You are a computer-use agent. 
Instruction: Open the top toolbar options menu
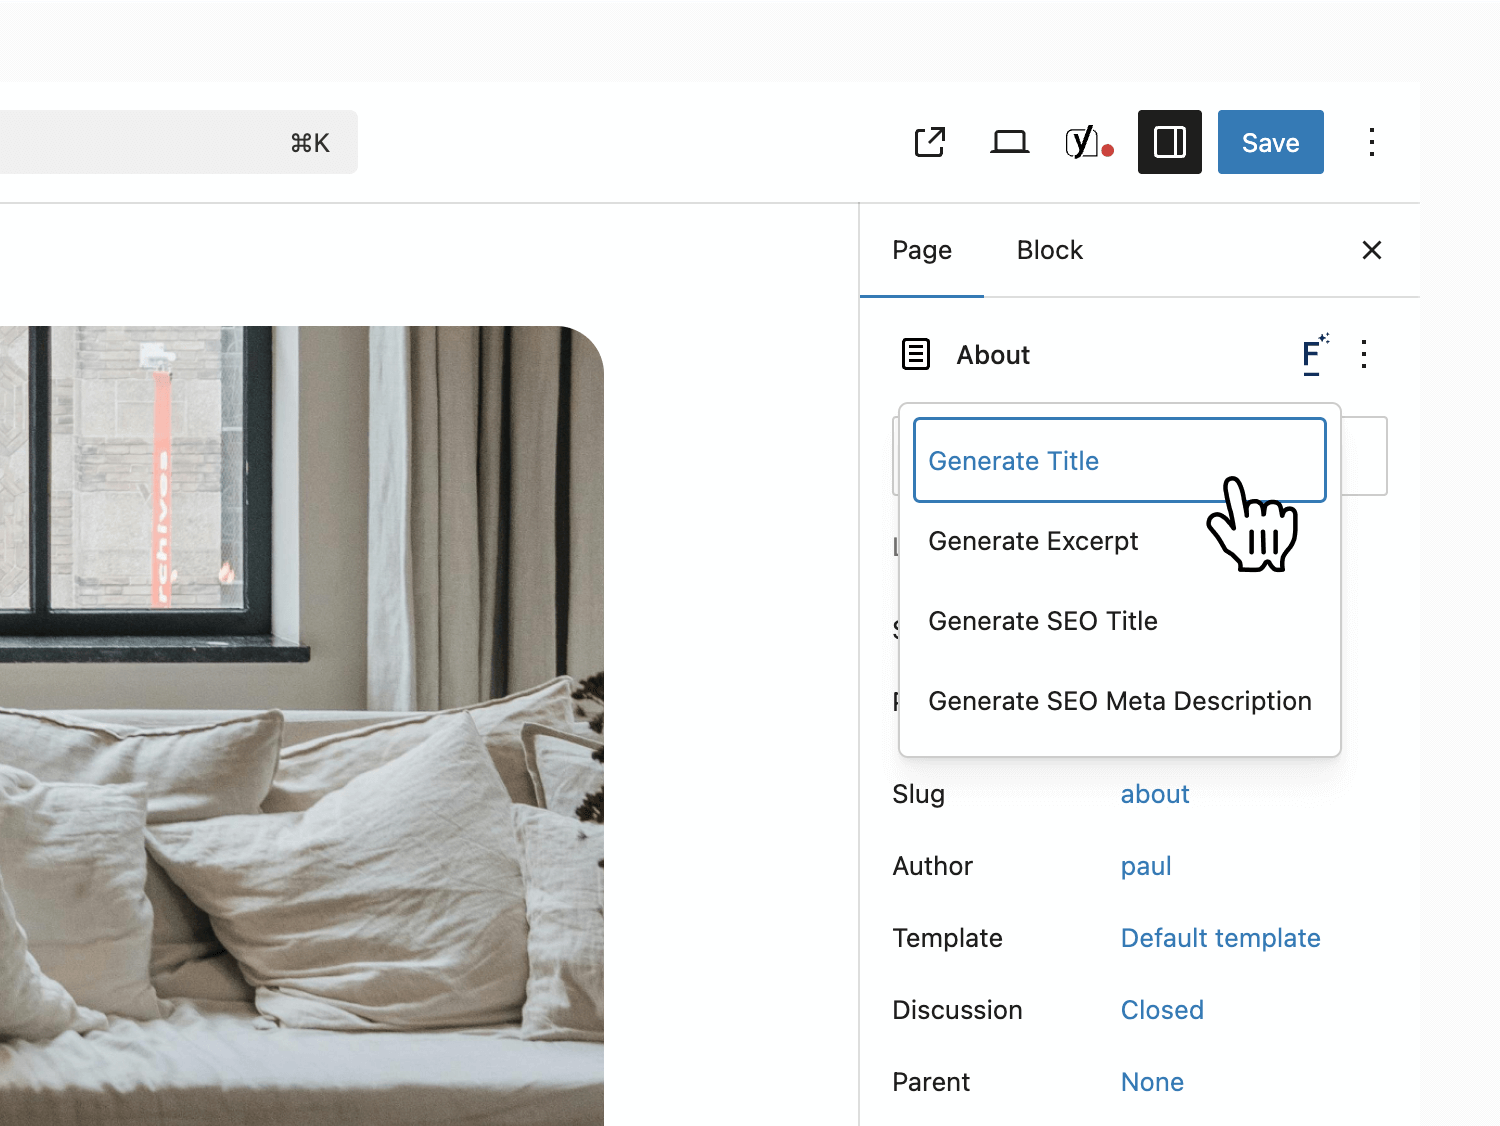pyautogui.click(x=1371, y=142)
